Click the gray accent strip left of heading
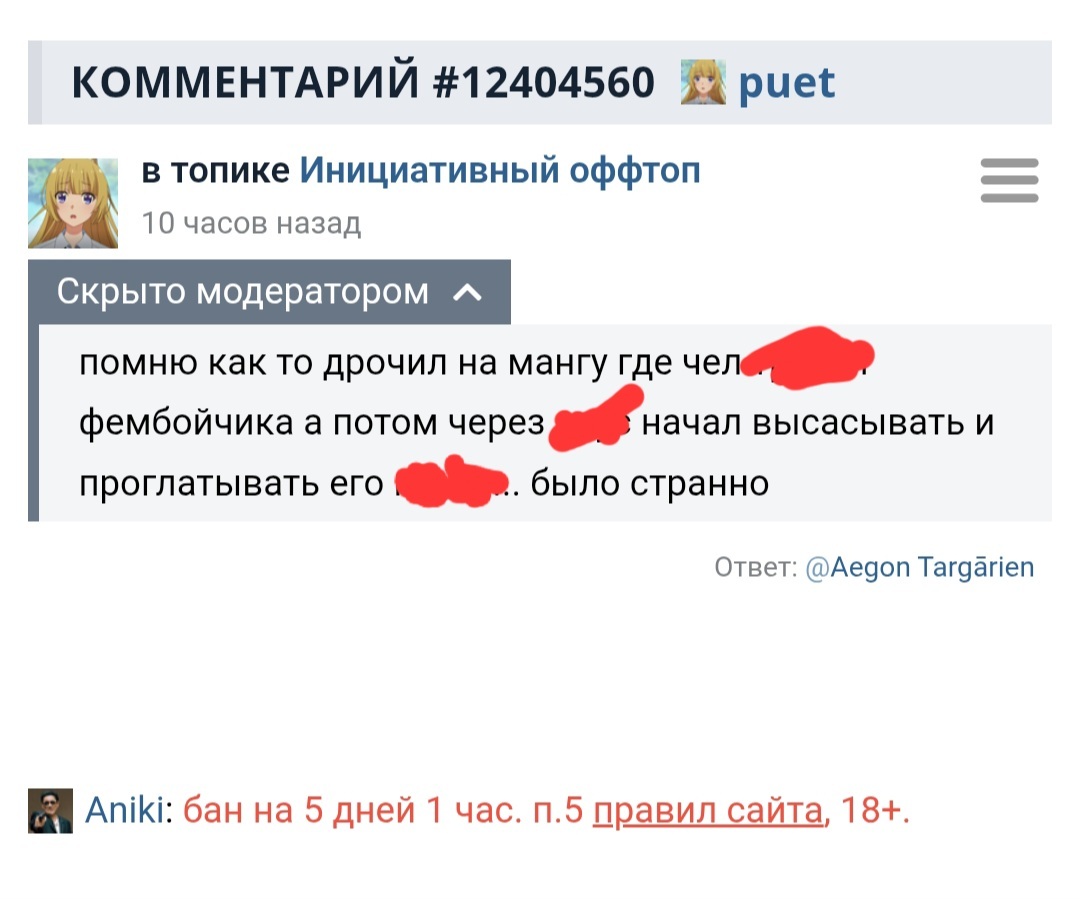 point(34,82)
